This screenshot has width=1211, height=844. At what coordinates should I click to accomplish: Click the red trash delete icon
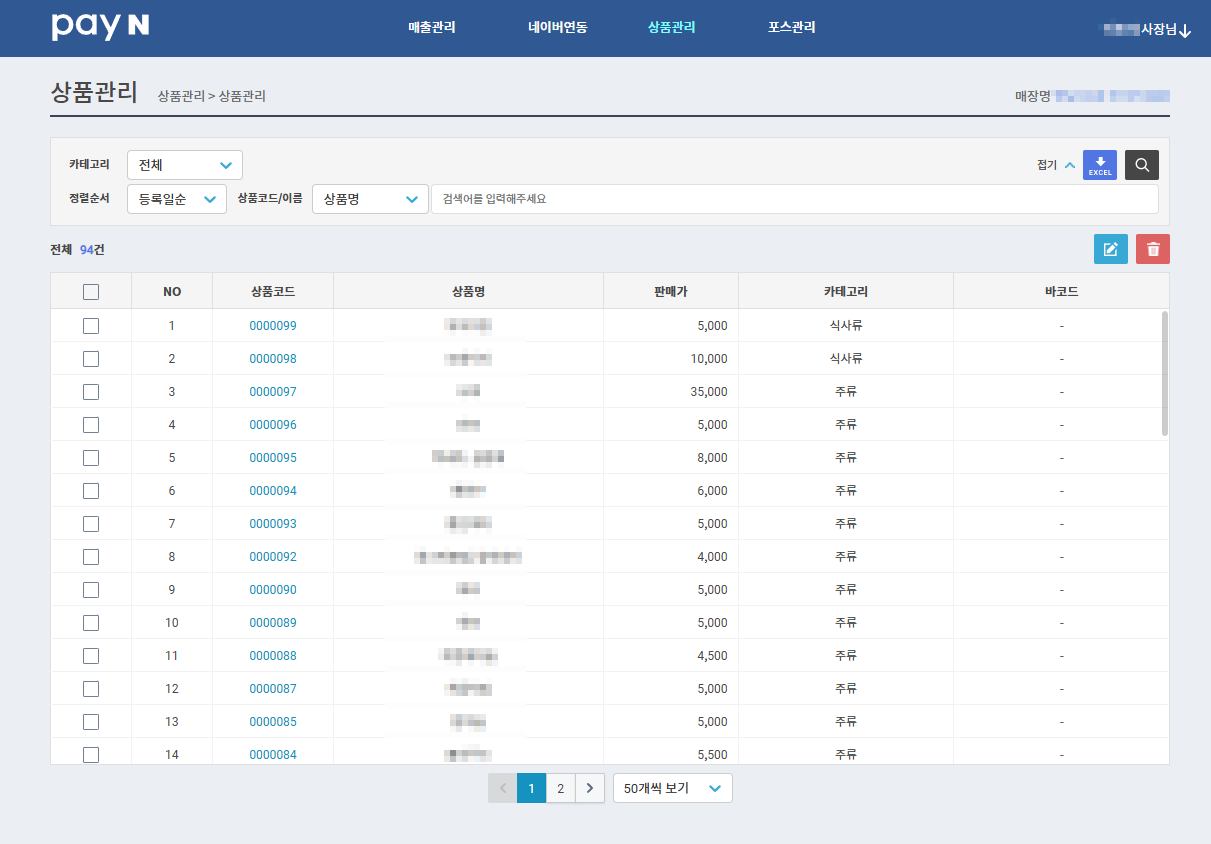click(1153, 249)
